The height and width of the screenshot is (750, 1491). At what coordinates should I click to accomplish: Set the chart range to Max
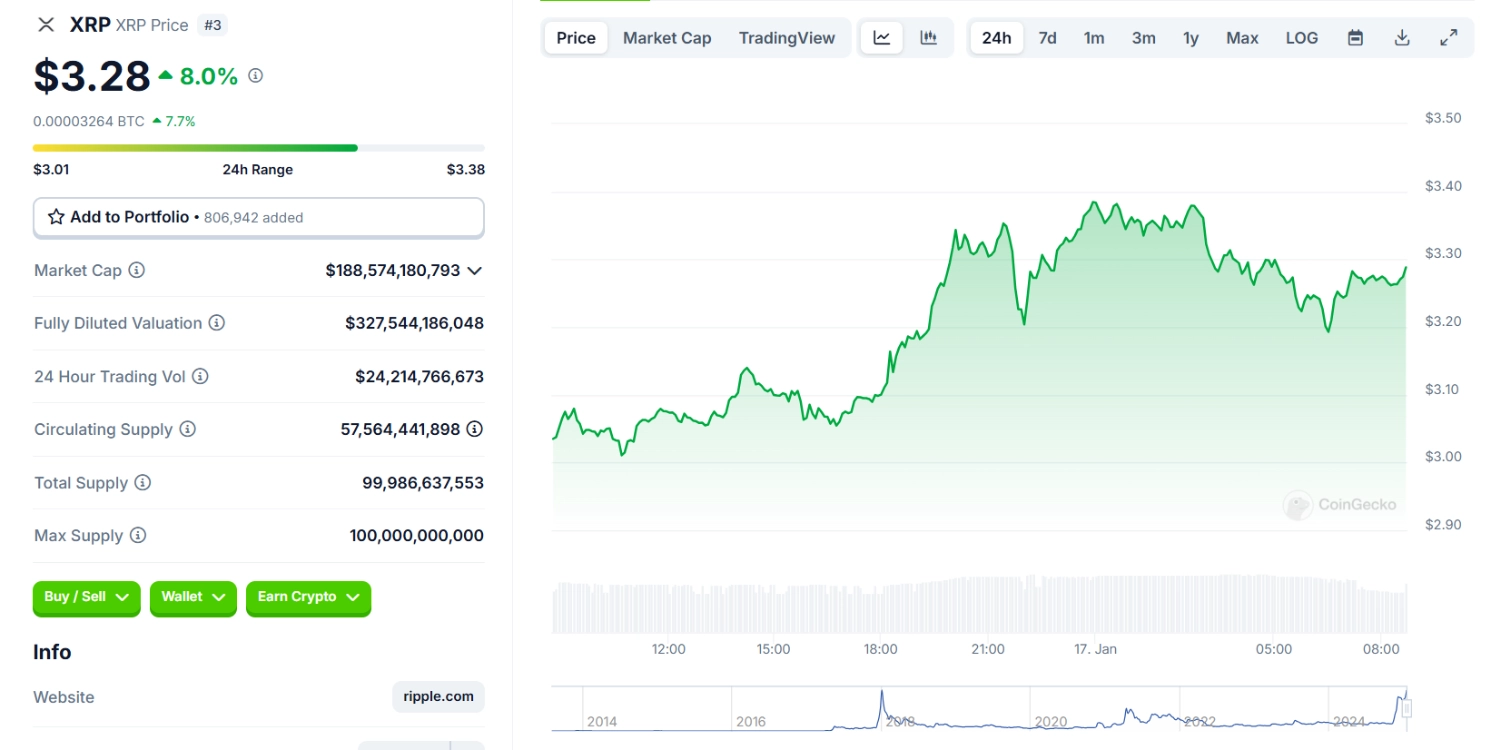(1242, 38)
